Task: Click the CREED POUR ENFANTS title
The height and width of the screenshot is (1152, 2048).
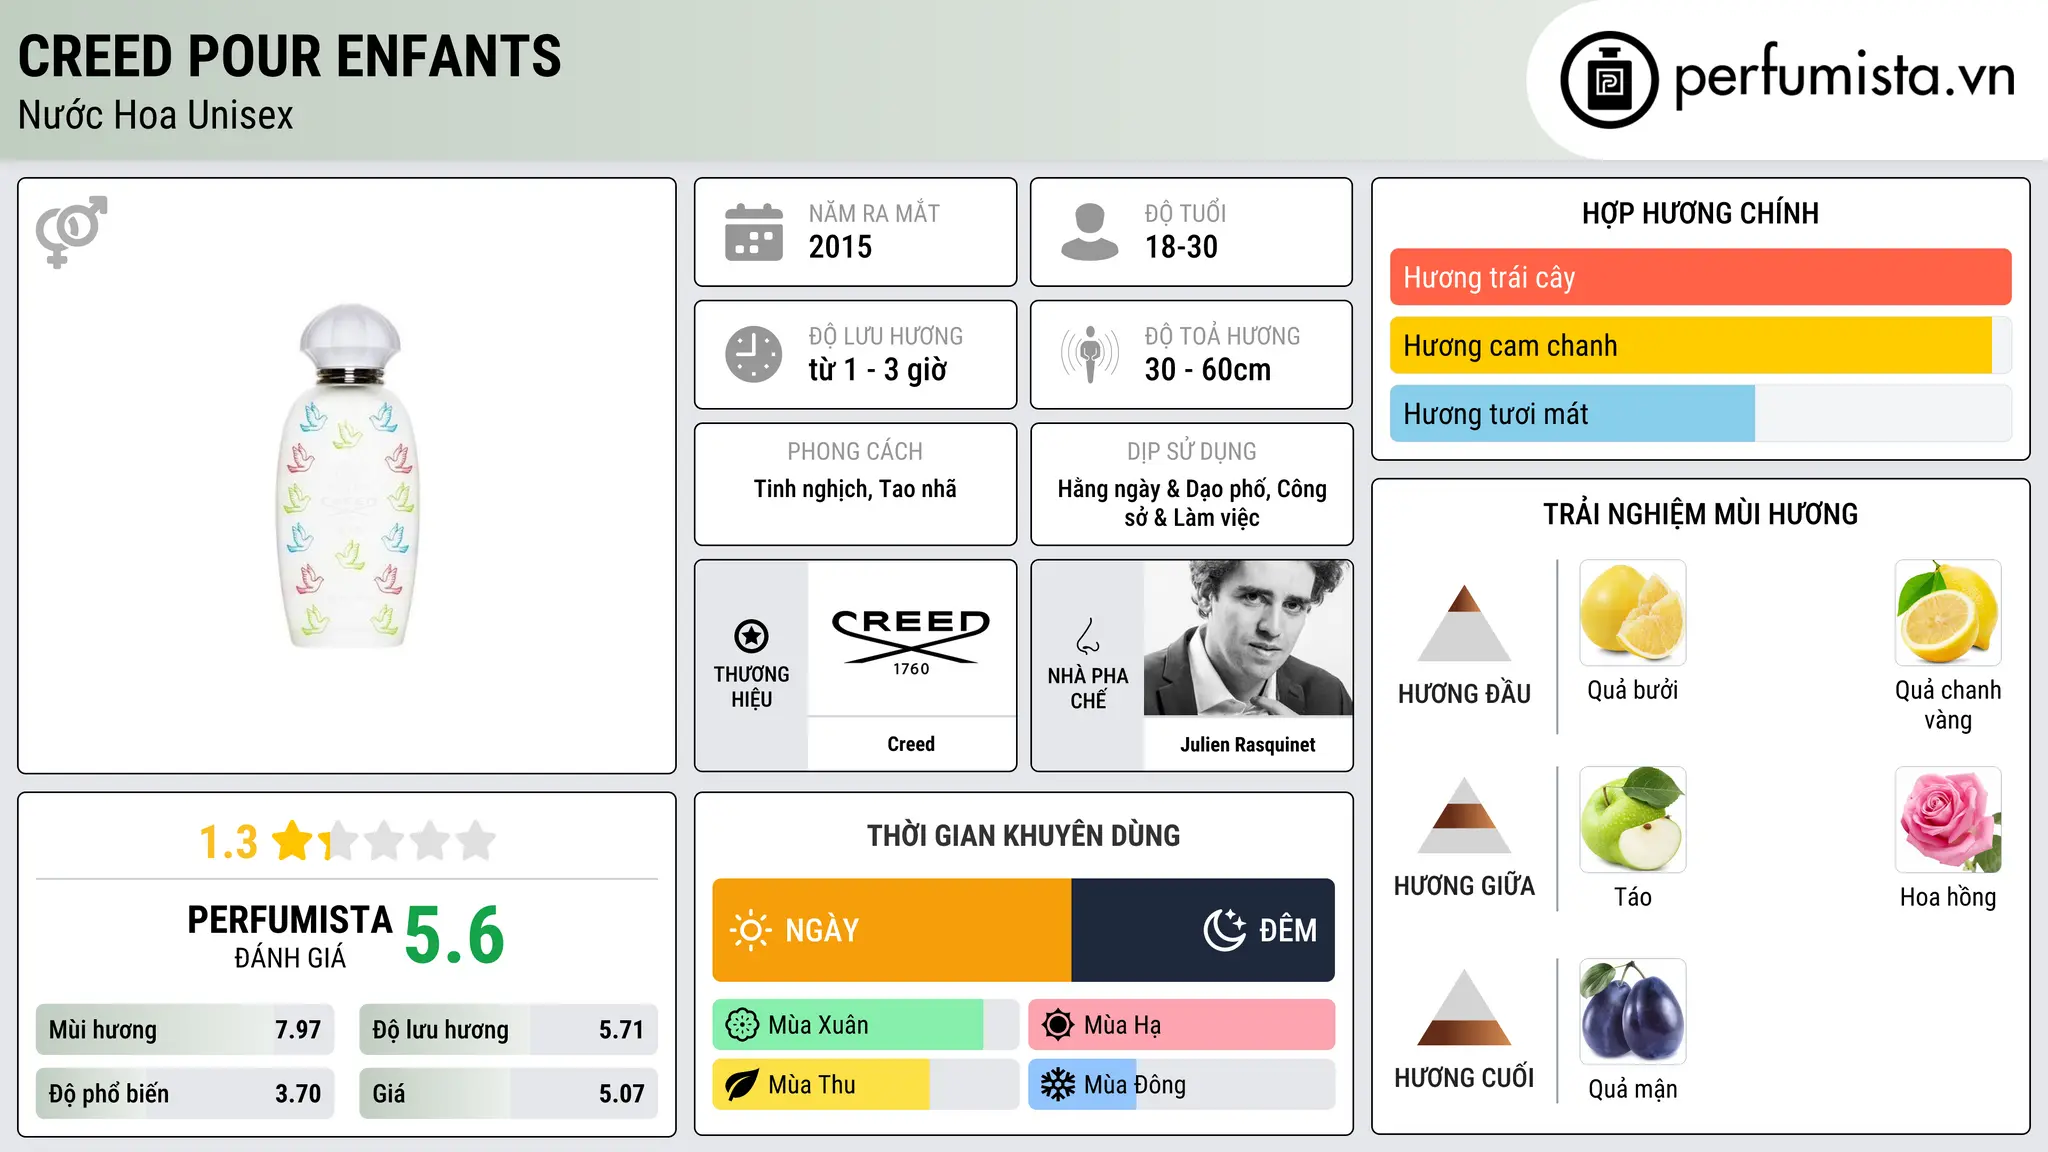Action: coord(290,56)
